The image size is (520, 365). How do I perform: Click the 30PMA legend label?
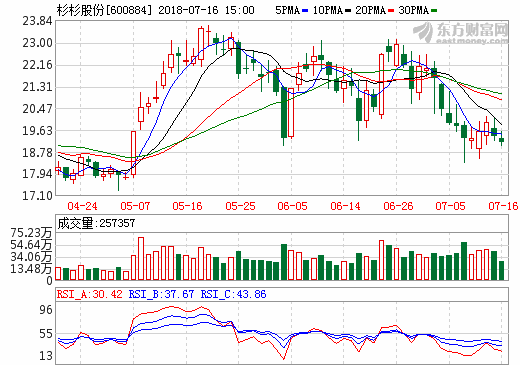point(413,10)
